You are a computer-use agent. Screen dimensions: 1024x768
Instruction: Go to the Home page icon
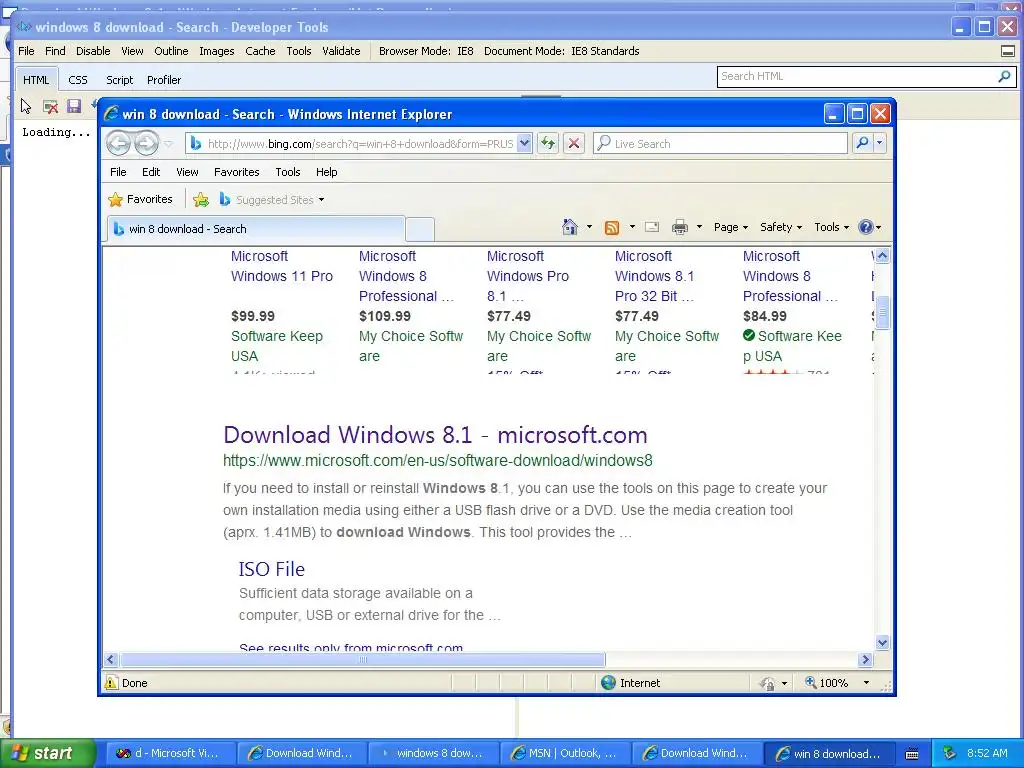point(569,227)
